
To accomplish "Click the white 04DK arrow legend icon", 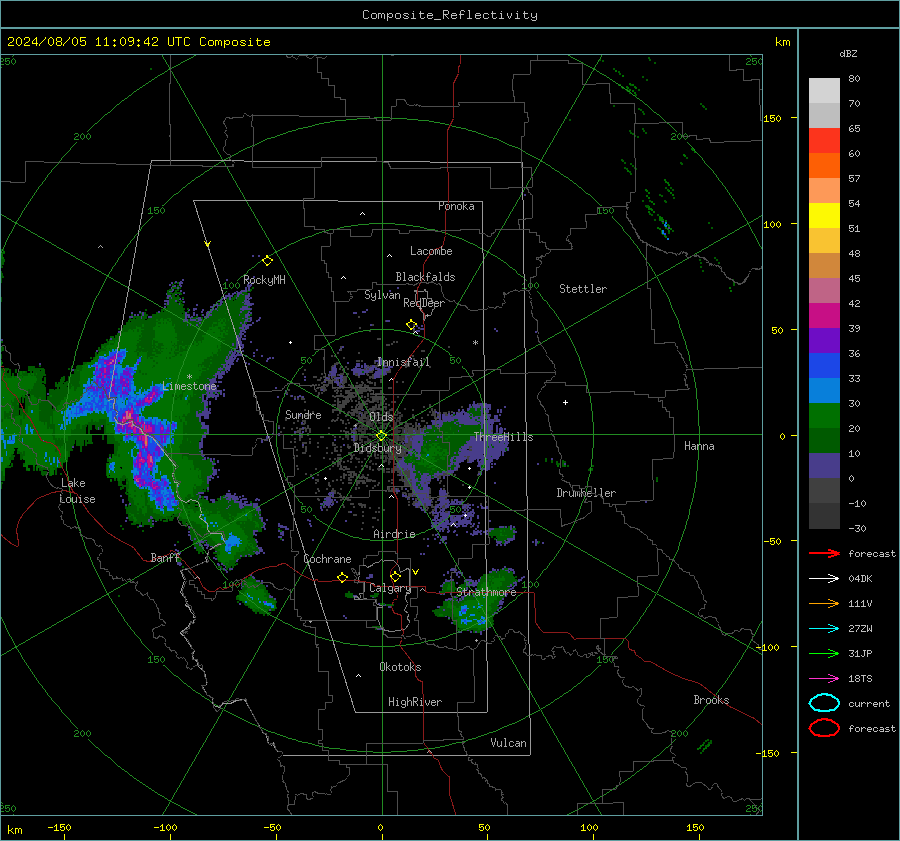I will tap(824, 578).
